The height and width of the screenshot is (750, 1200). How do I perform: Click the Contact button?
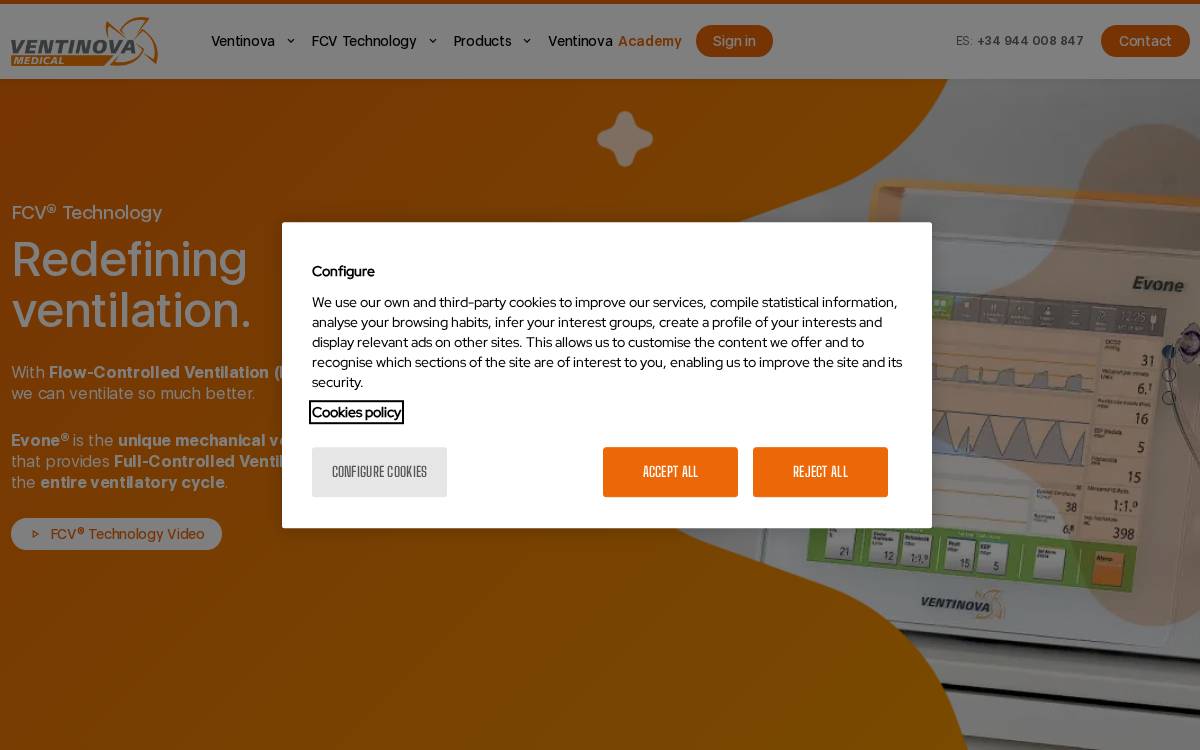pos(1145,41)
